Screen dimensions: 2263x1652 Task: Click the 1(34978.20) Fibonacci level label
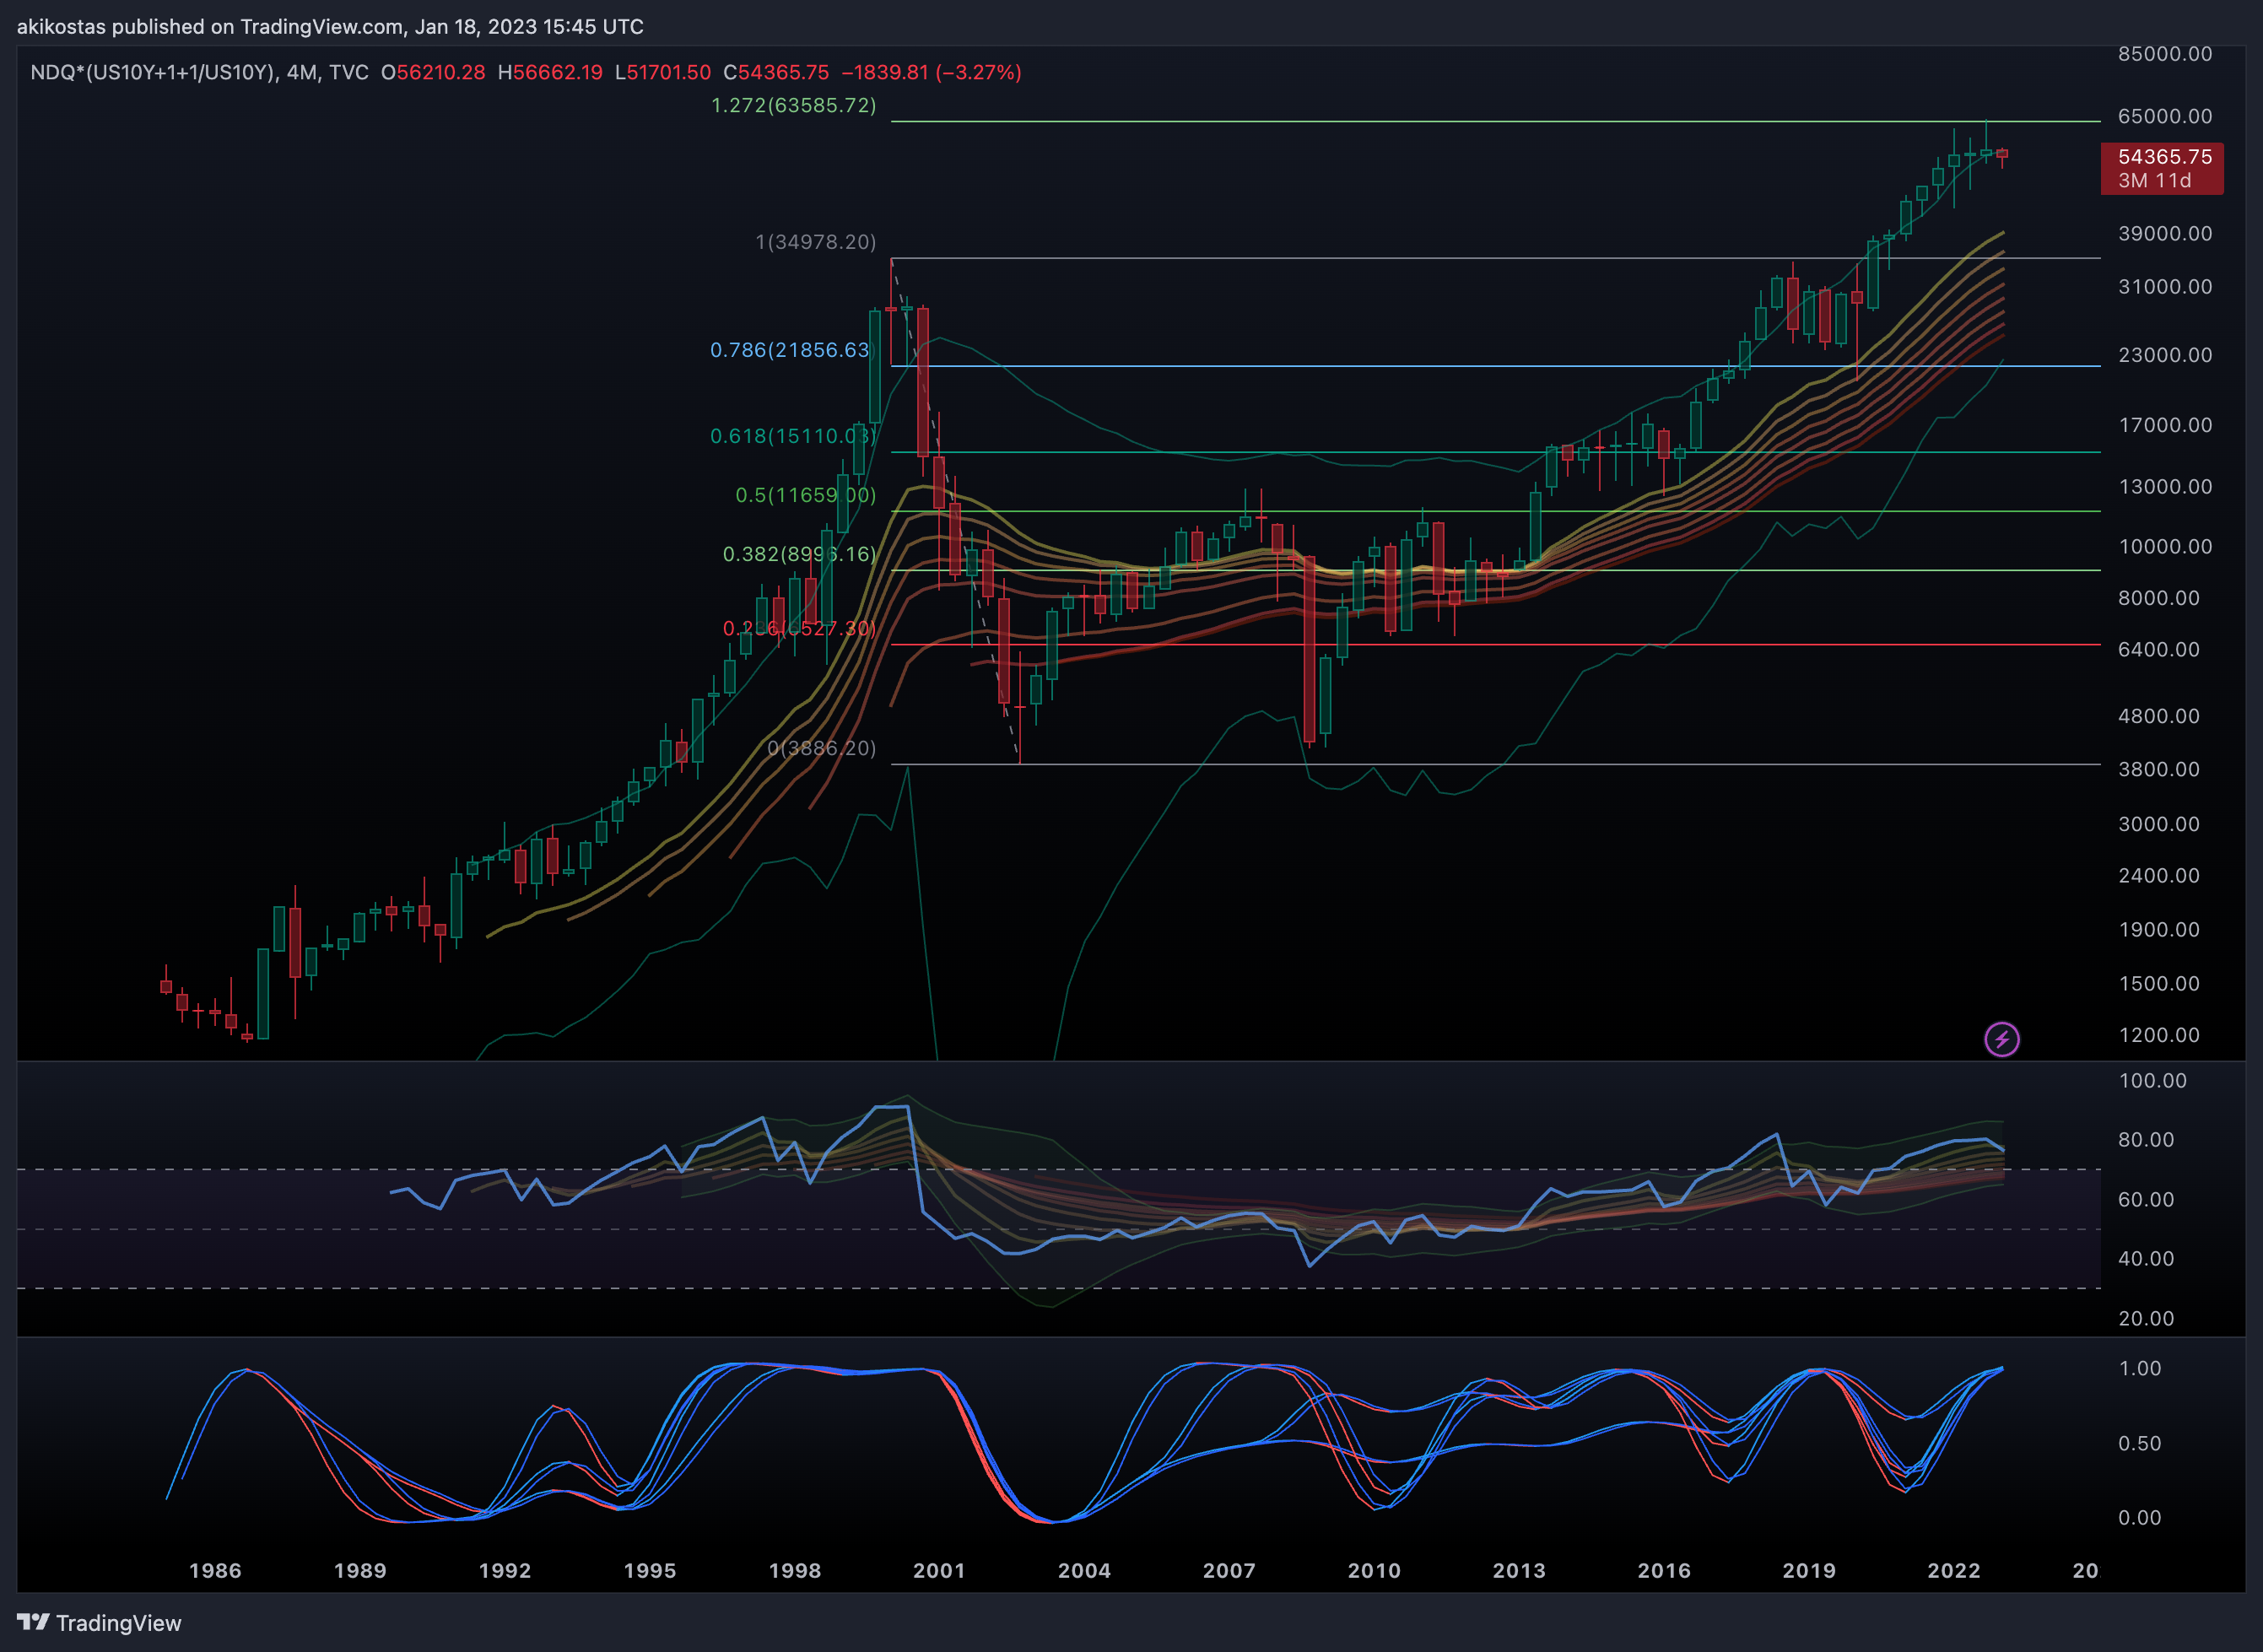click(x=815, y=242)
